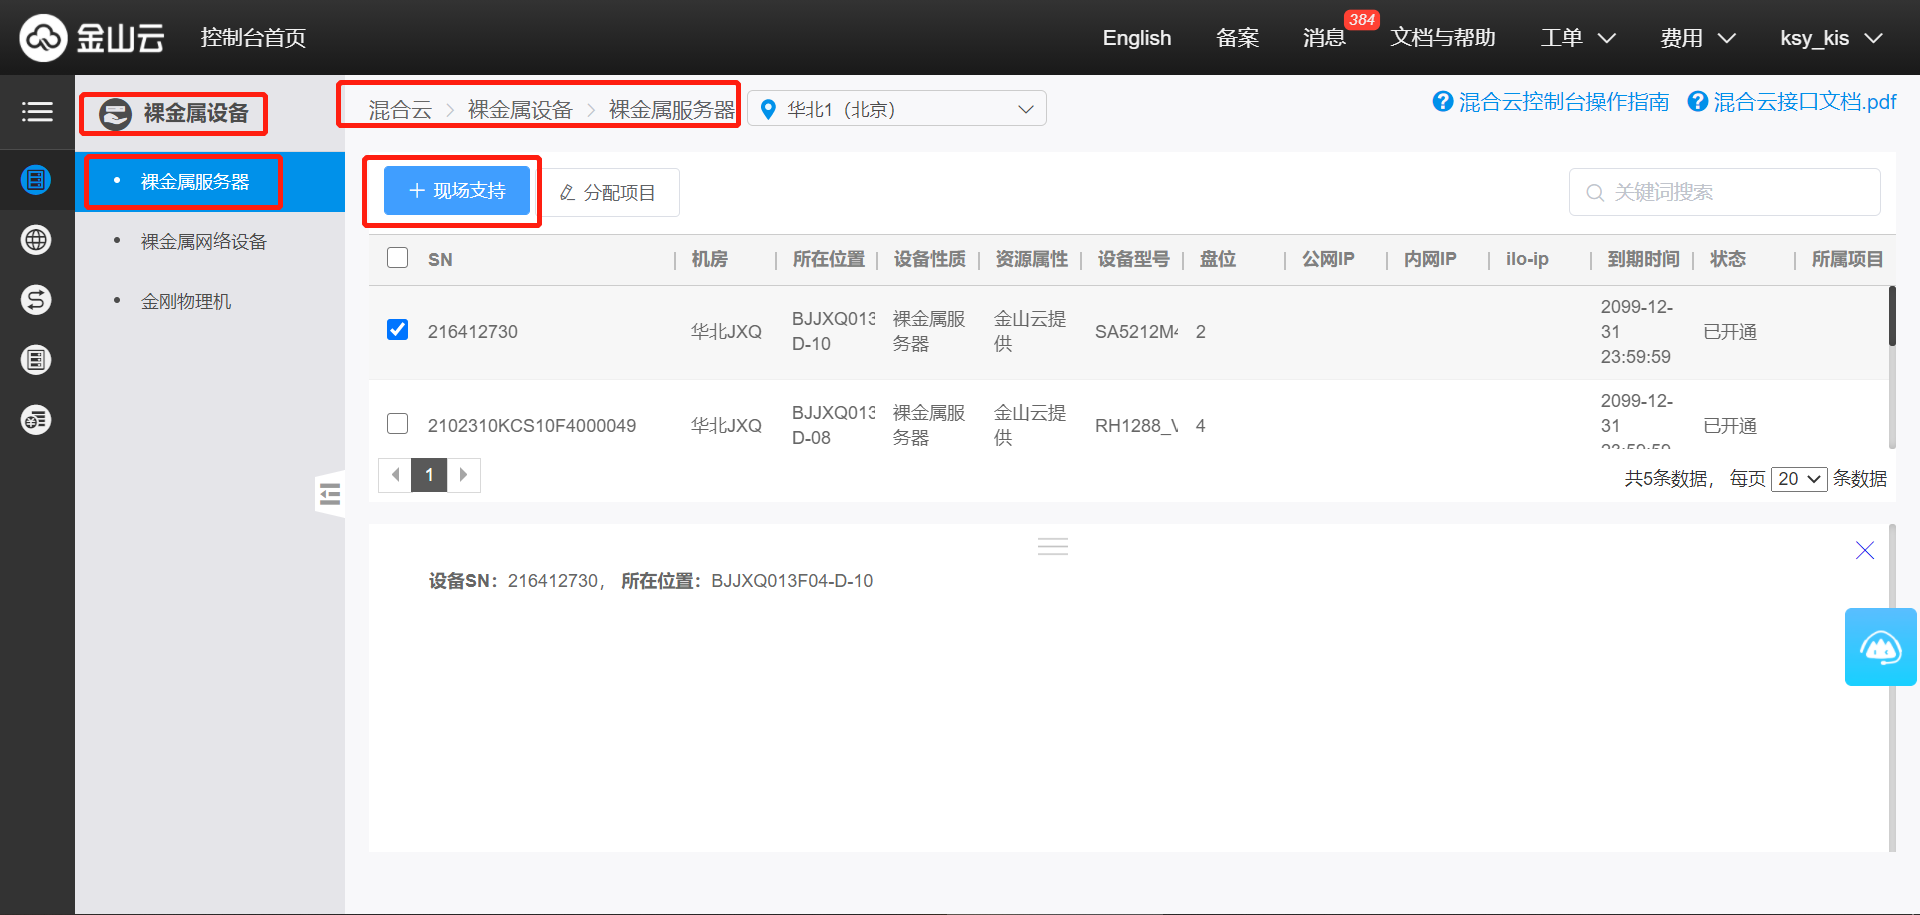Click the detail panel vertical scrollbar
The width and height of the screenshot is (1920, 915).
tap(1892, 688)
